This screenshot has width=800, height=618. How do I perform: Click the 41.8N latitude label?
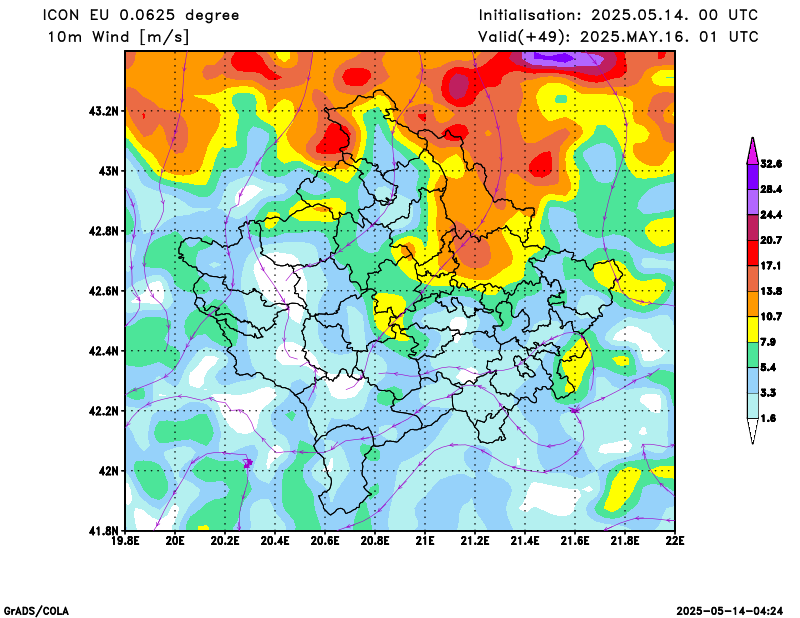click(104, 531)
